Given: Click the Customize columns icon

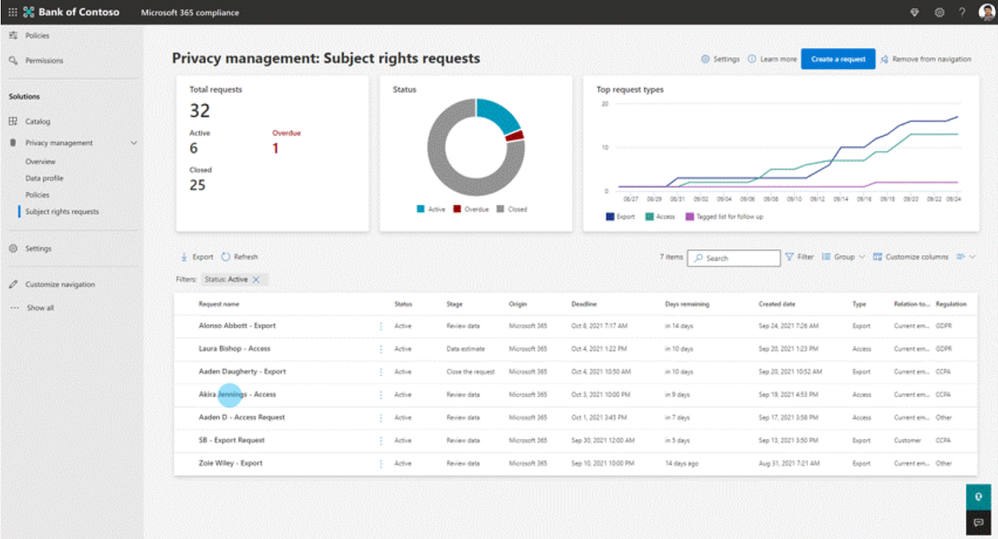Looking at the screenshot, I should [878, 257].
